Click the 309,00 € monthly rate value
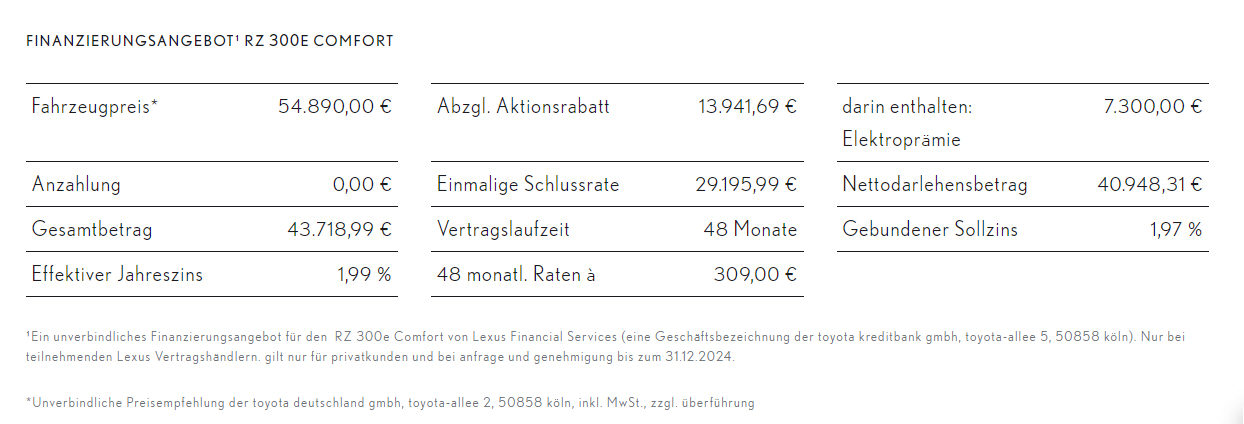 click(x=755, y=274)
